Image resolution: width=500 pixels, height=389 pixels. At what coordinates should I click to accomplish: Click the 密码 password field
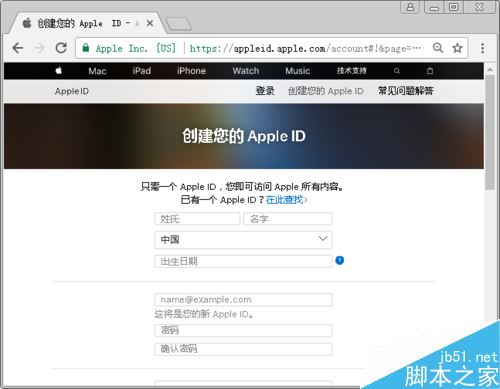coord(243,330)
